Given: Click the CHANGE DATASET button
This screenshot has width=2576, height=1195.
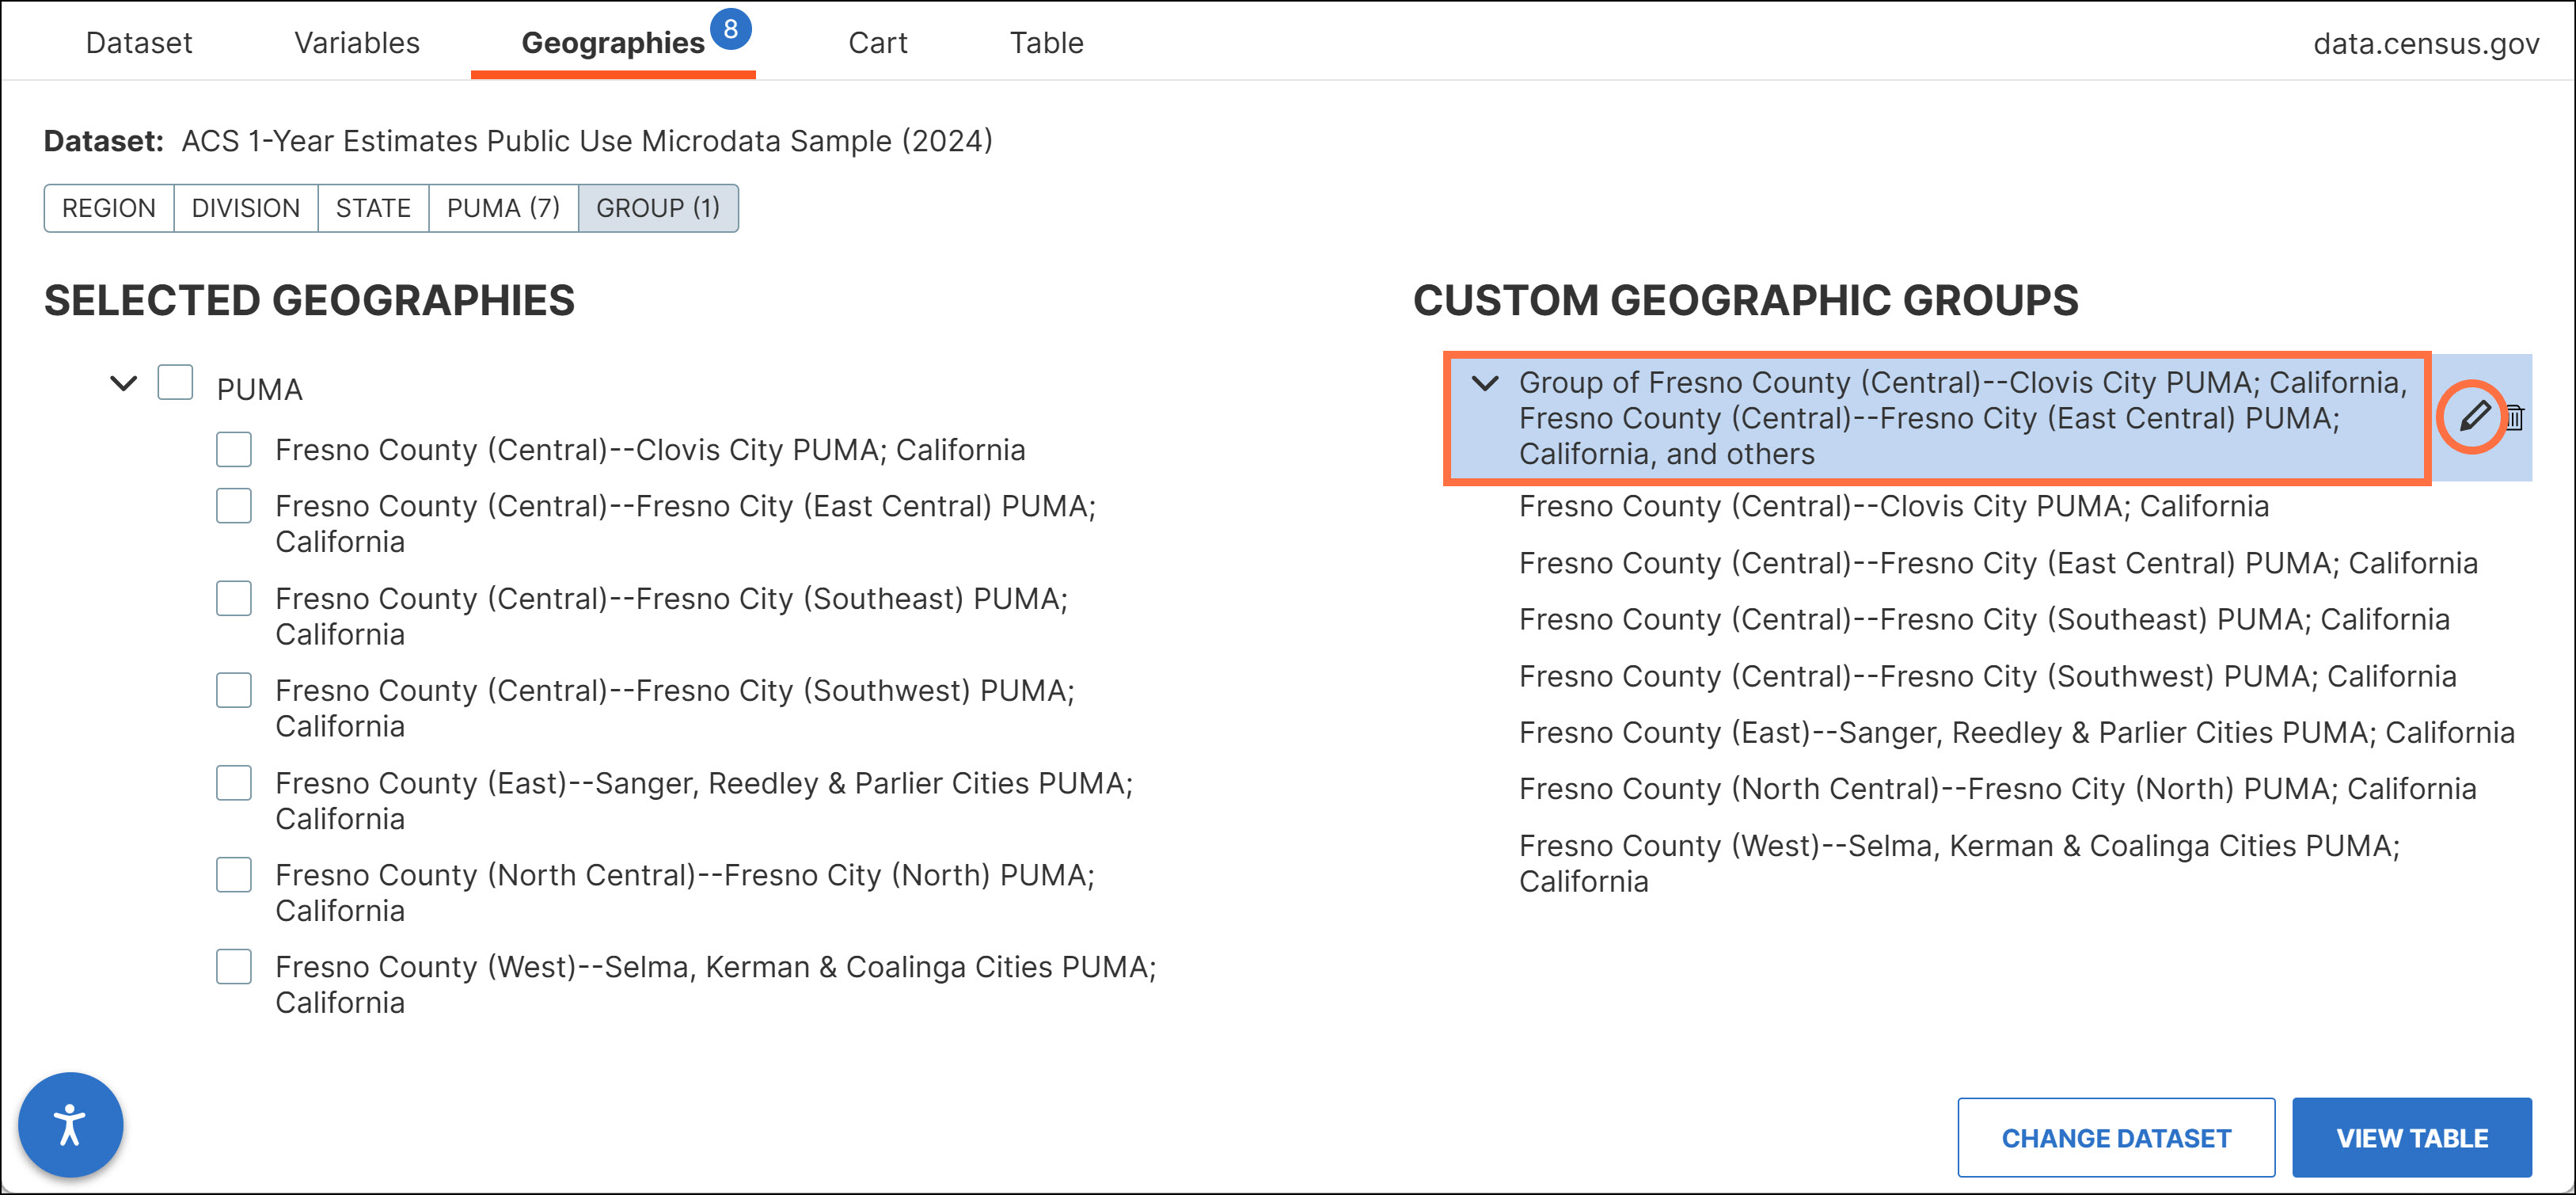Looking at the screenshot, I should (2115, 1138).
